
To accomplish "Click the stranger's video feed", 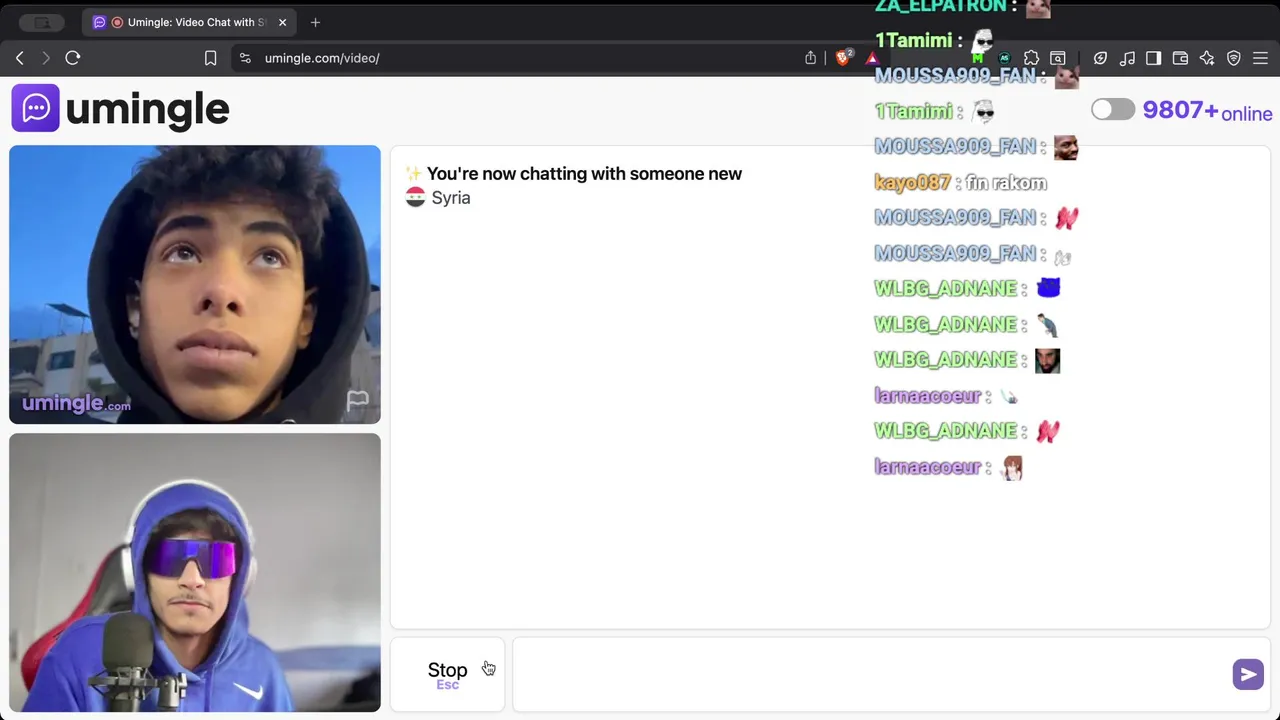I will coord(195,285).
